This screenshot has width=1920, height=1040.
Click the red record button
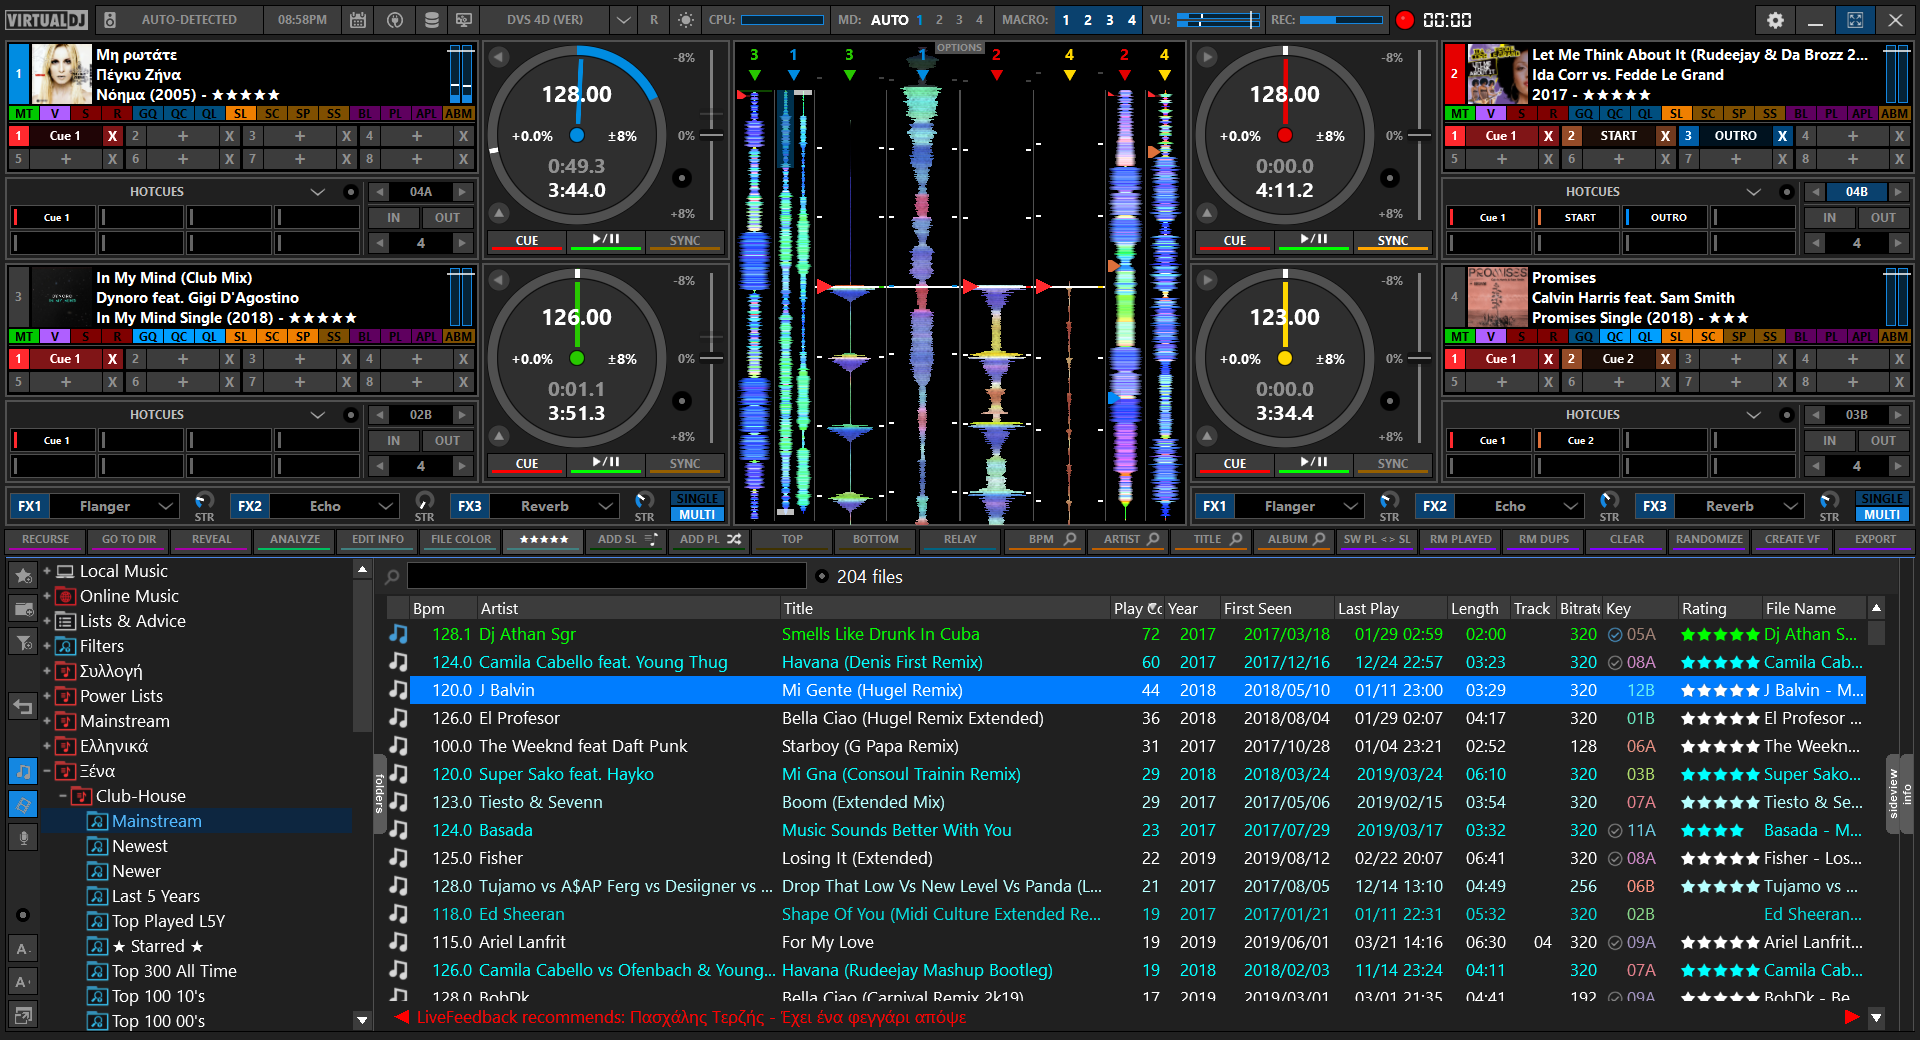(x=1405, y=20)
